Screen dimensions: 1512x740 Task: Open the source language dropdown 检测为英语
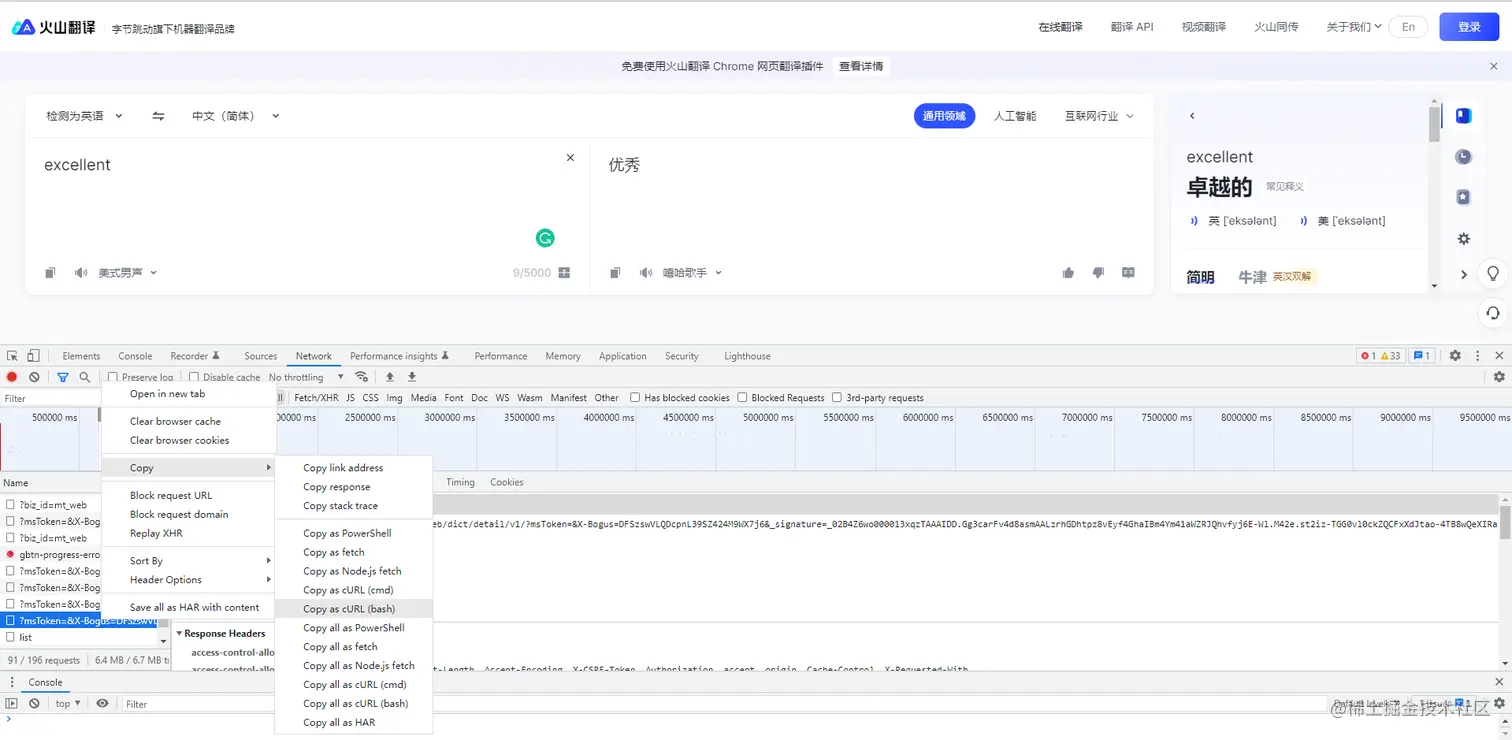pyautogui.click(x=85, y=116)
